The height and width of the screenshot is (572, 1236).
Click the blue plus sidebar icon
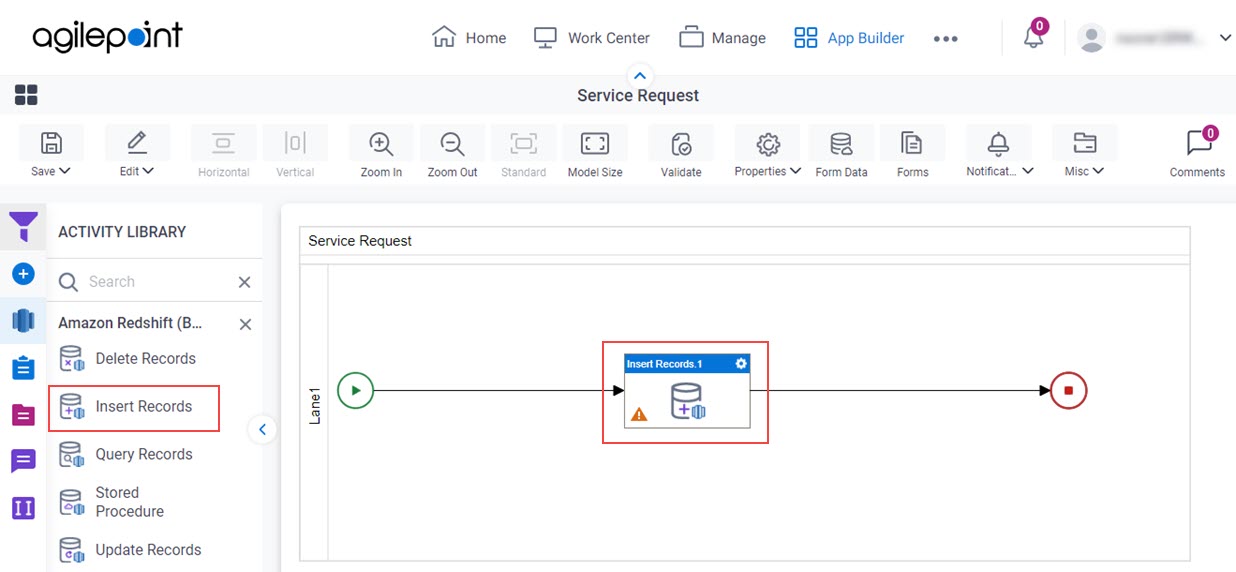point(23,274)
